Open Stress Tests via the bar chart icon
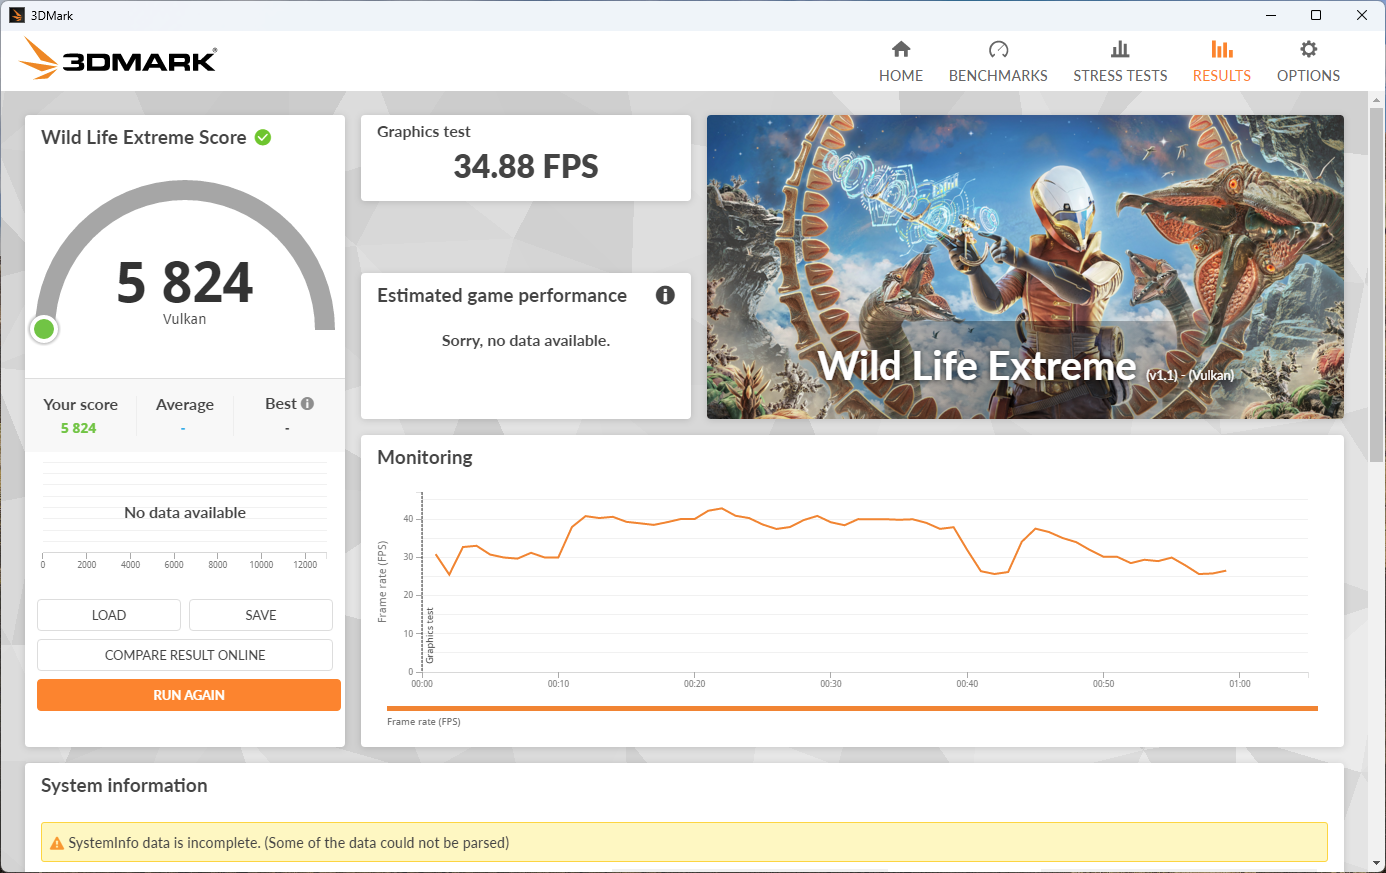 point(1120,49)
